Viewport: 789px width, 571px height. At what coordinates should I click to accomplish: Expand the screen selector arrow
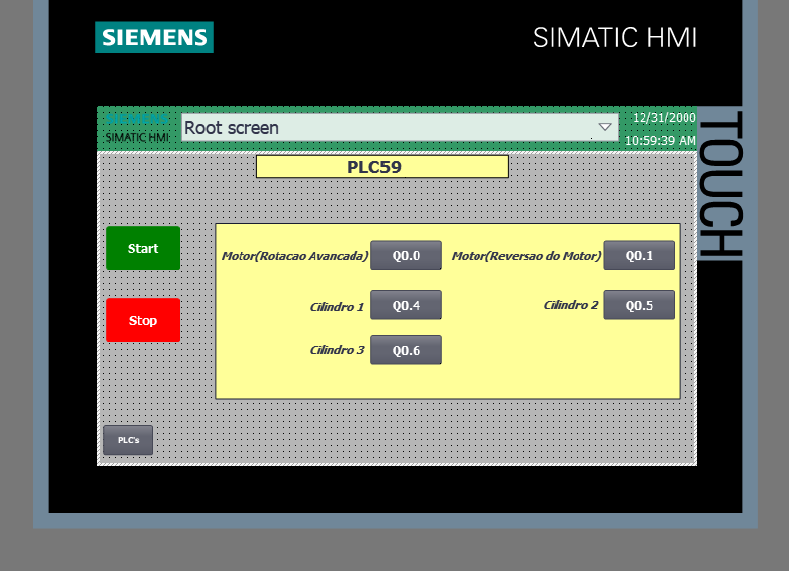coord(605,127)
